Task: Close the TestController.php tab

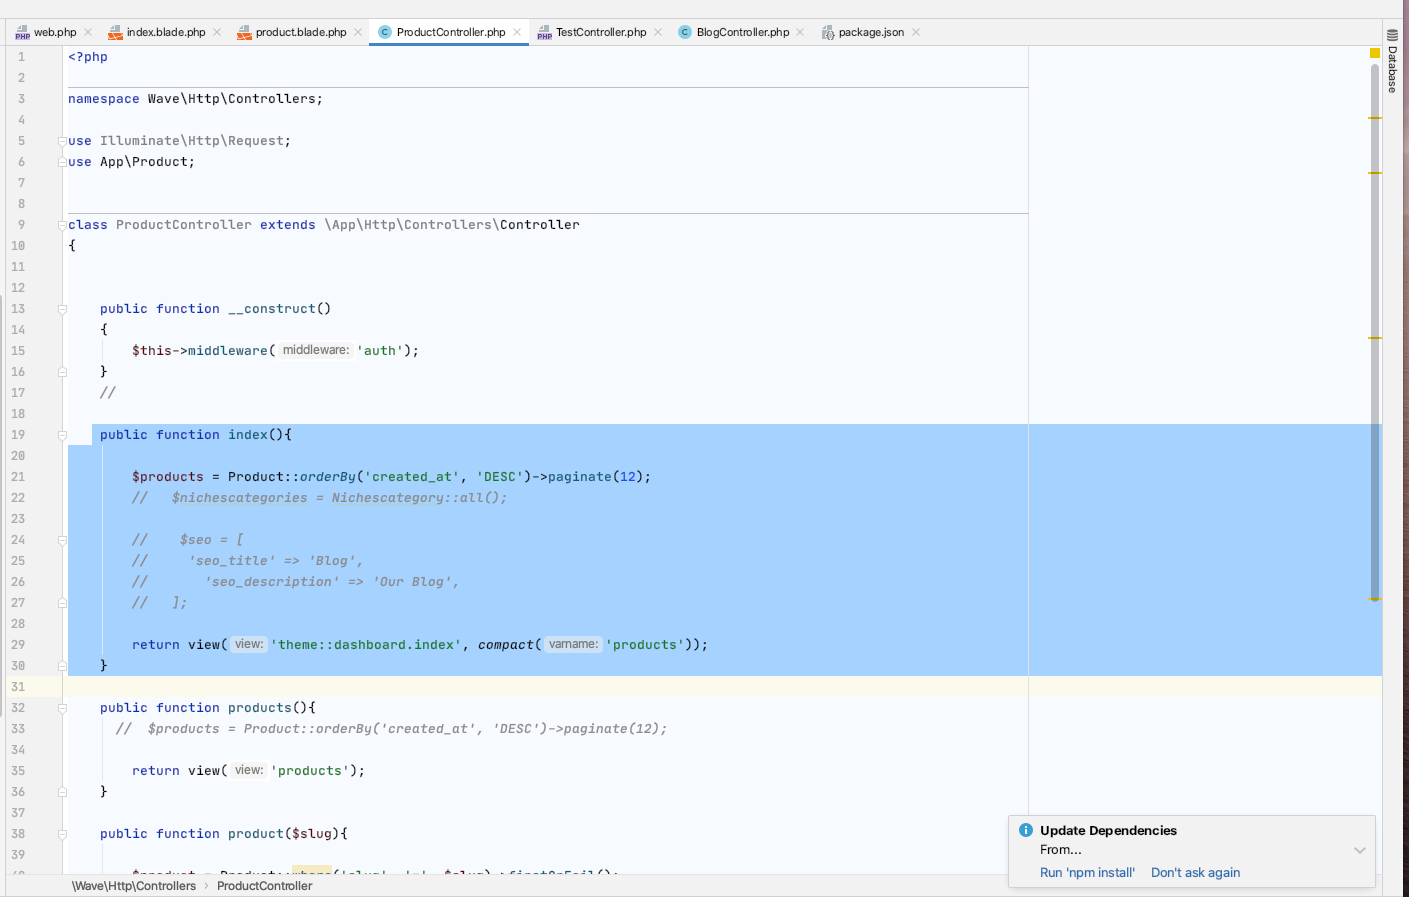Action: (658, 32)
